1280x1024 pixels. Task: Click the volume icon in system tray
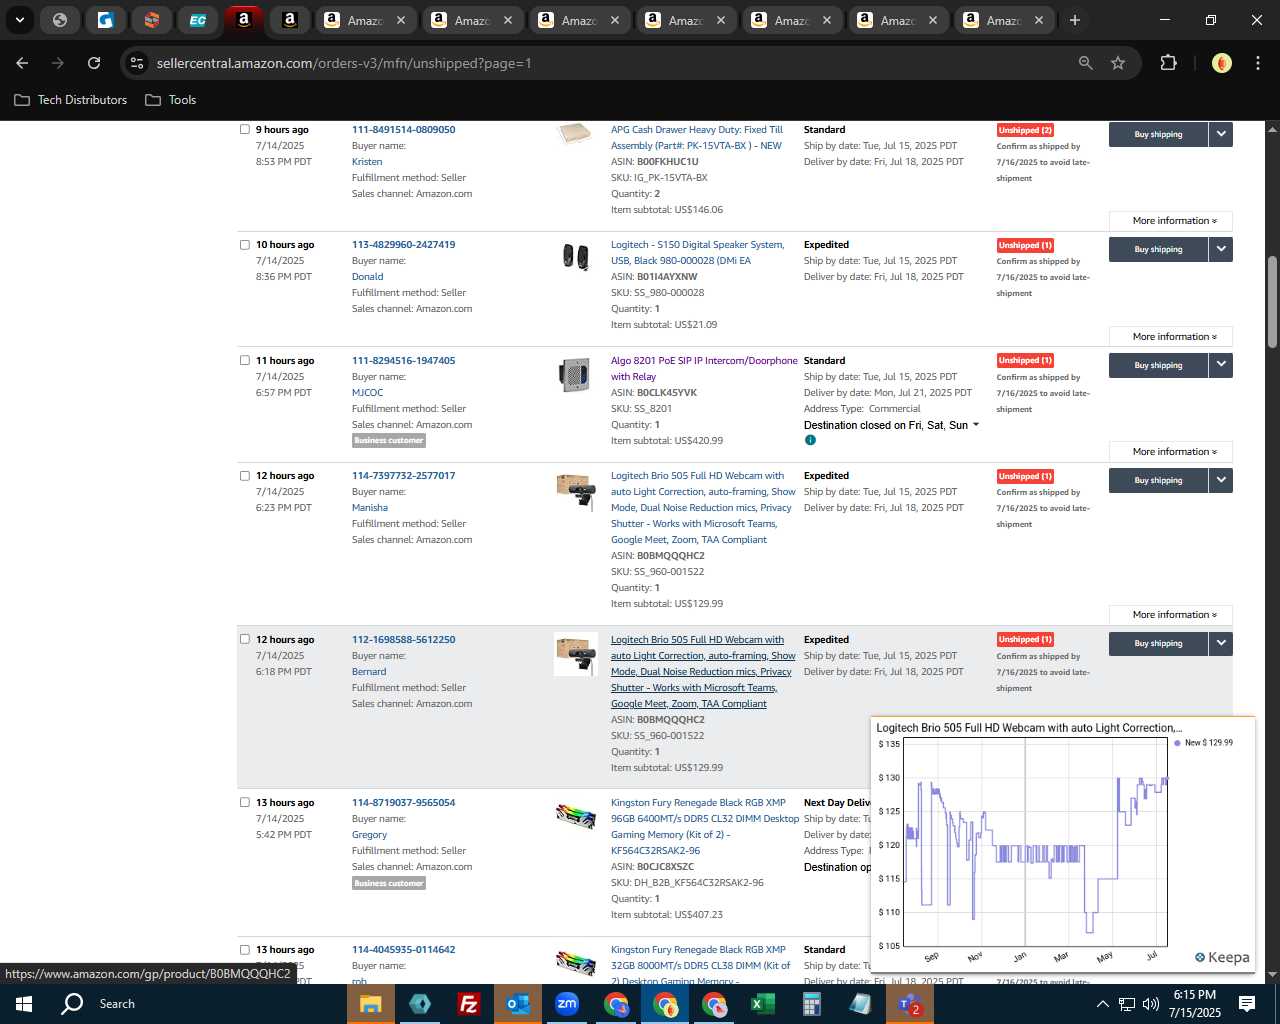point(1151,1004)
